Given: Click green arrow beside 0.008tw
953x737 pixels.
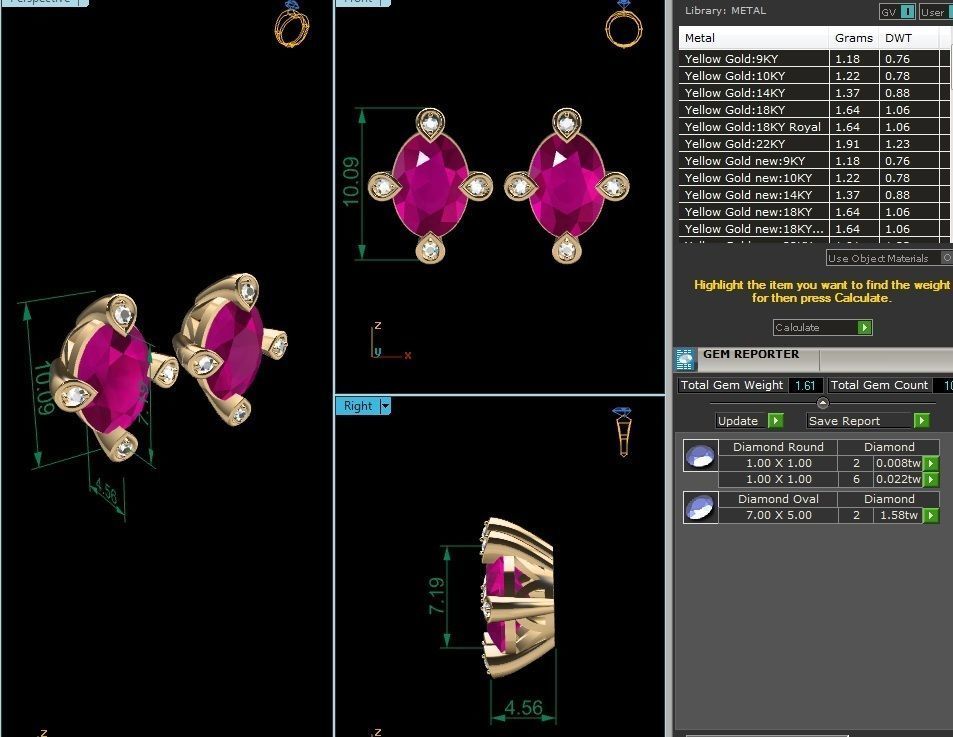Looking at the screenshot, I should 931,464.
